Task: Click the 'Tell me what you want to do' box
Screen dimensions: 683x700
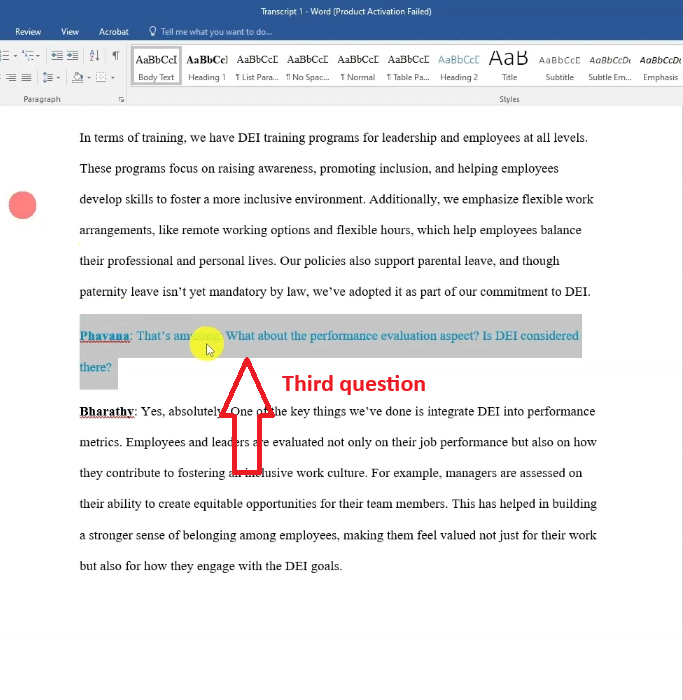Action: click(x=216, y=32)
